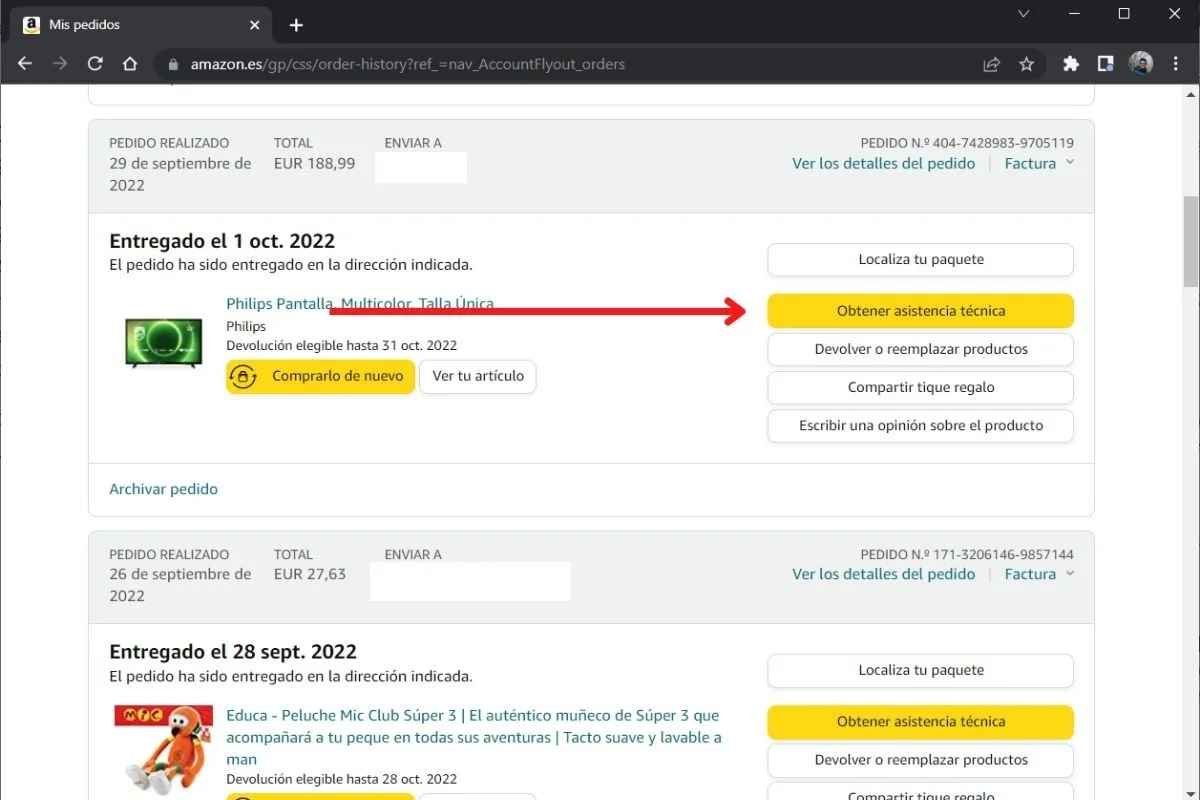Open a new browser tab
Screen dimensions: 1200x800
[296, 25]
